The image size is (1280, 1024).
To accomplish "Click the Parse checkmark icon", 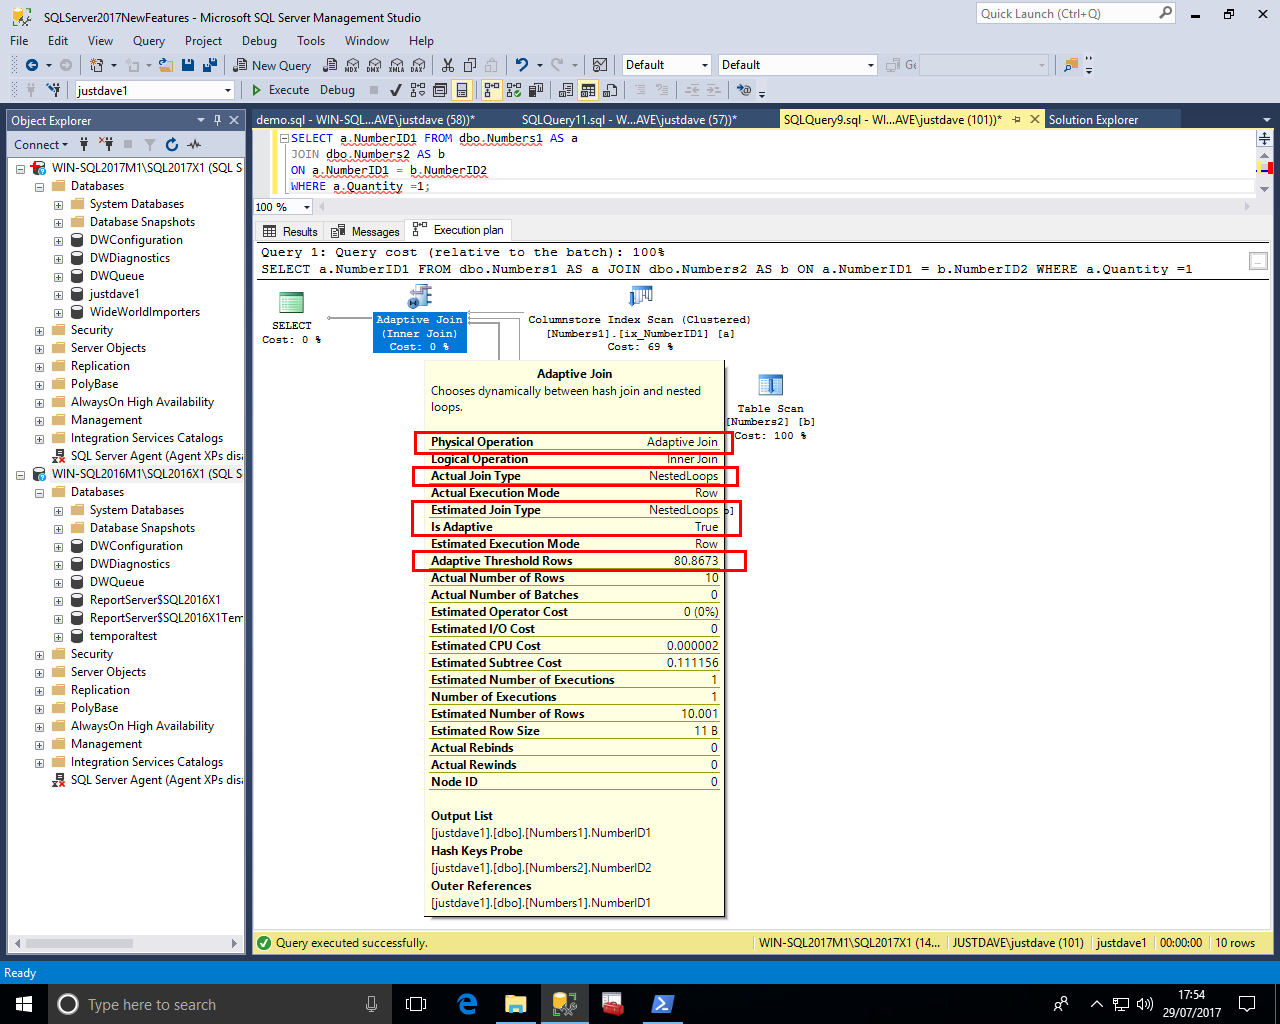I will pos(395,90).
